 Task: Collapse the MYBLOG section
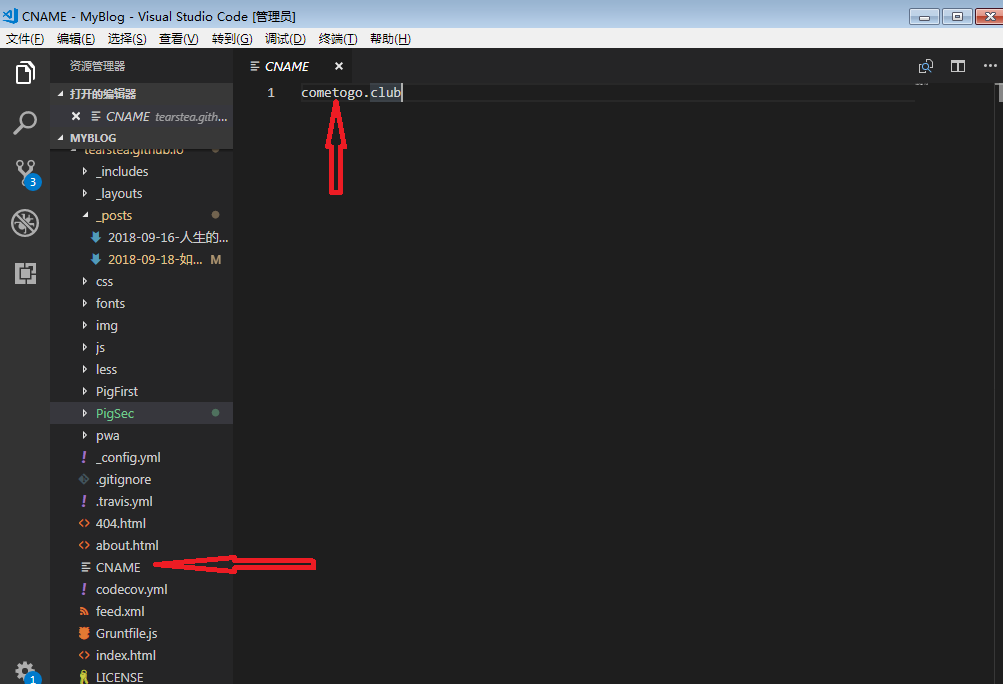pos(61,138)
